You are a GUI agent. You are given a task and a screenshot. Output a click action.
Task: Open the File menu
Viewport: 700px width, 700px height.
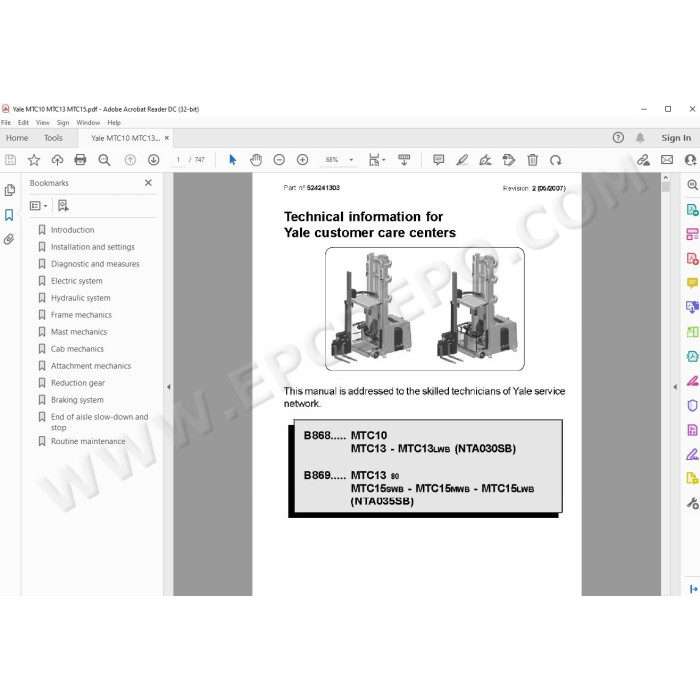coord(6,122)
